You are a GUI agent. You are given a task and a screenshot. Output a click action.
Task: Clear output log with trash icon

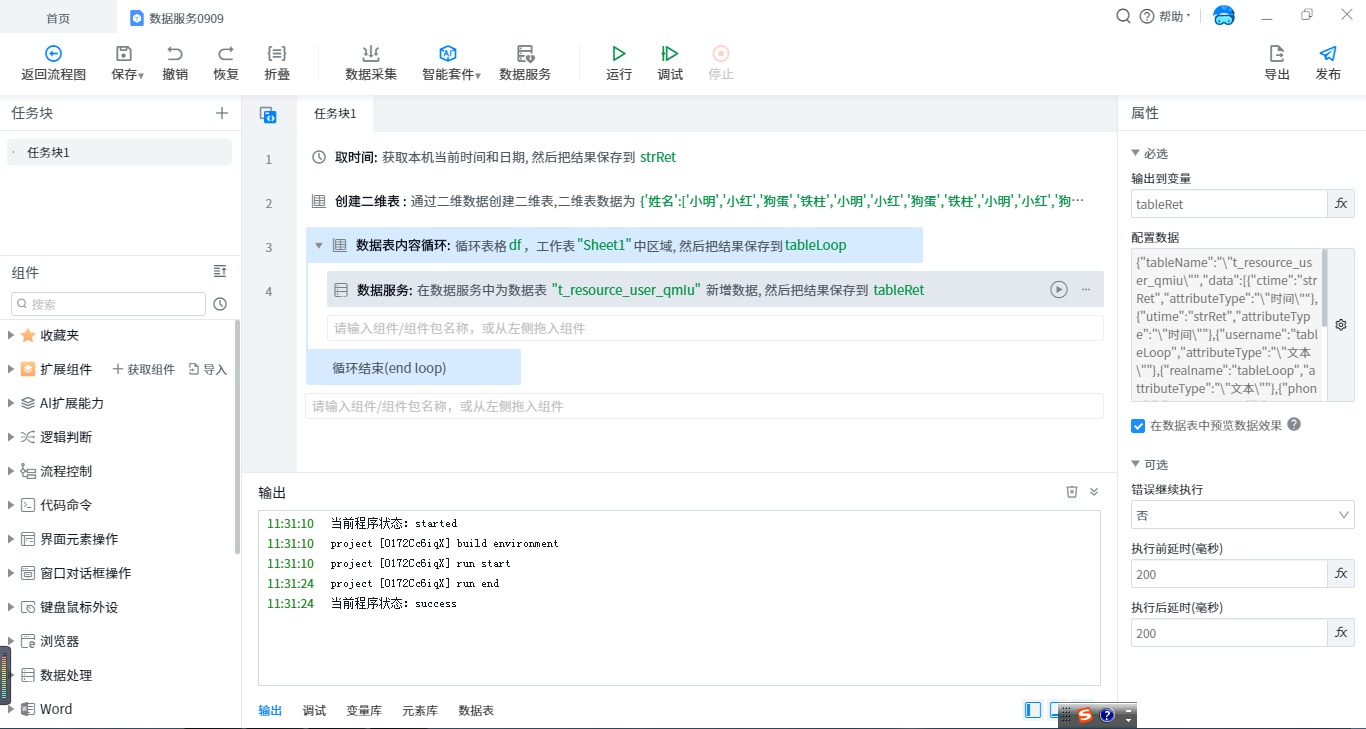point(1072,492)
